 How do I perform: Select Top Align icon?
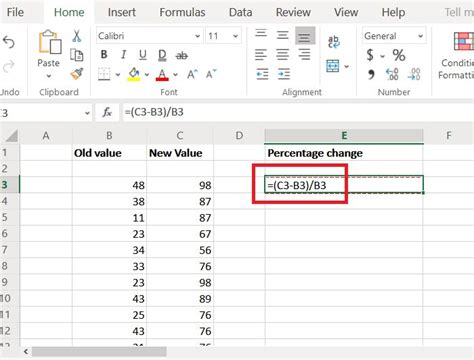(261, 34)
